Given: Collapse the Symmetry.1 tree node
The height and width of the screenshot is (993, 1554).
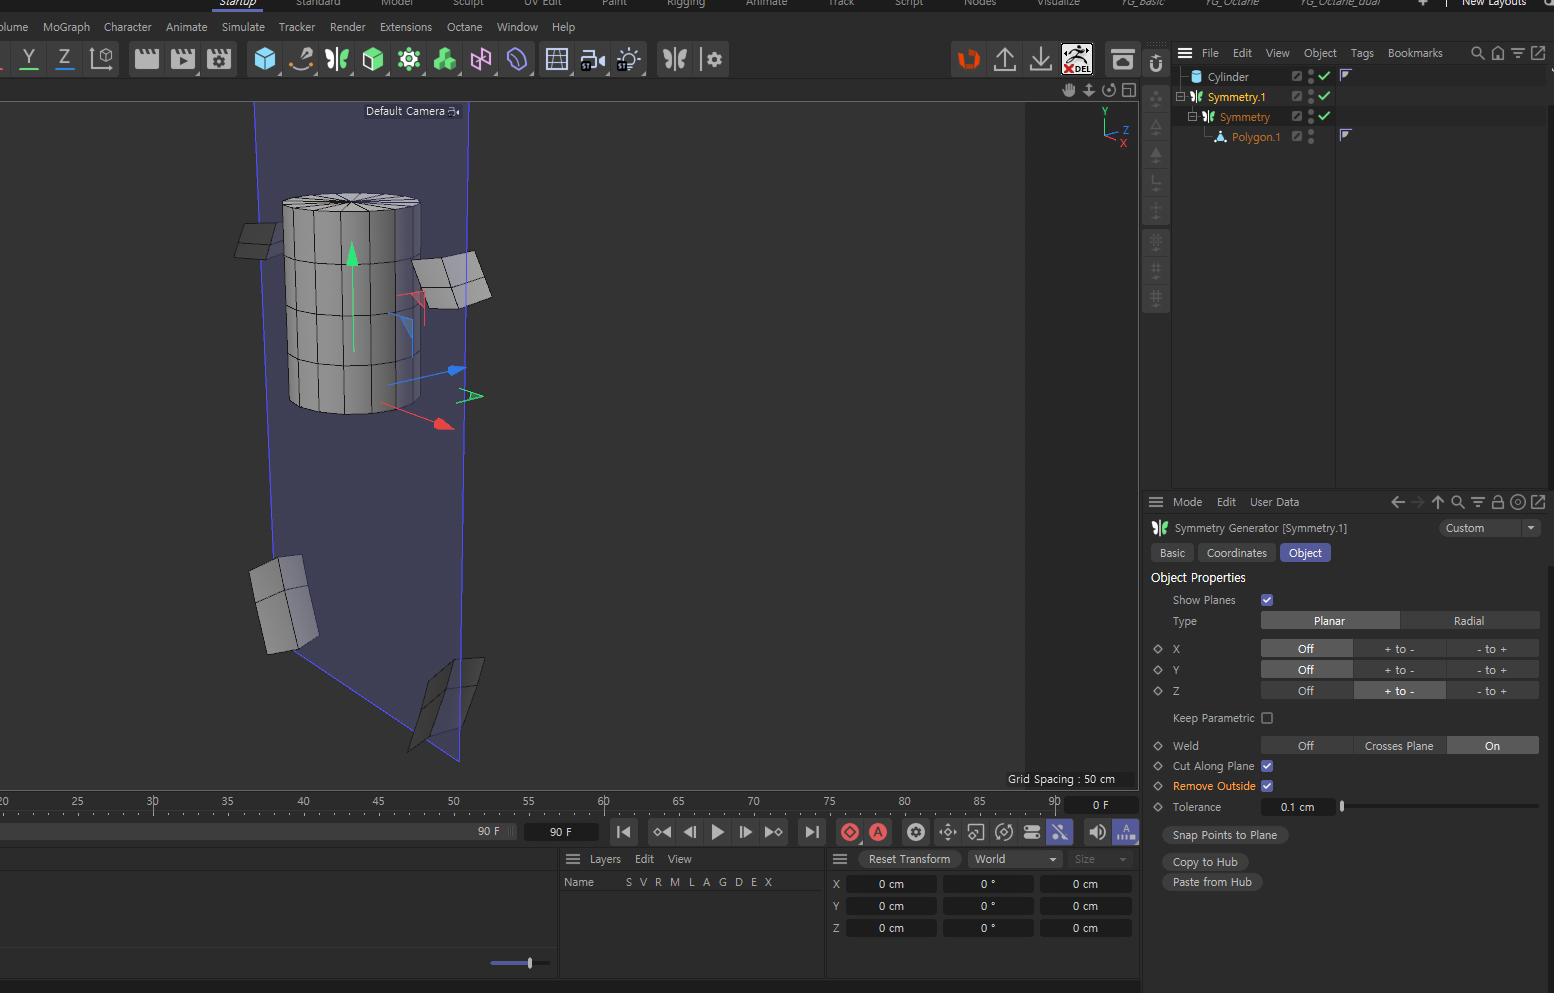Looking at the screenshot, I should [1180, 97].
